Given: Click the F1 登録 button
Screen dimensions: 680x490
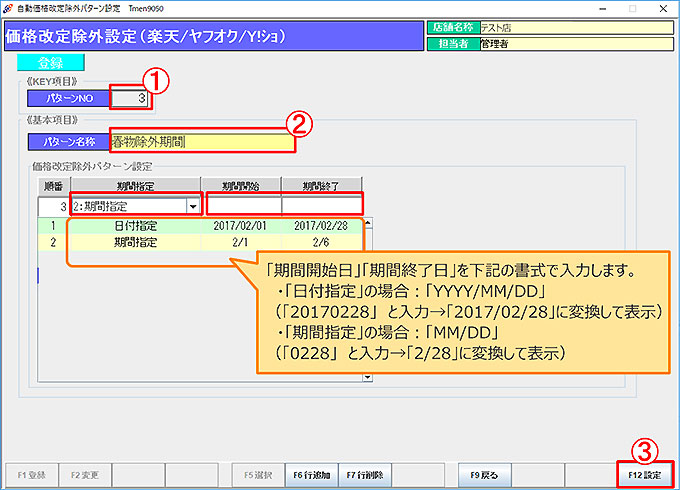Looking at the screenshot, I should pos(32,475).
